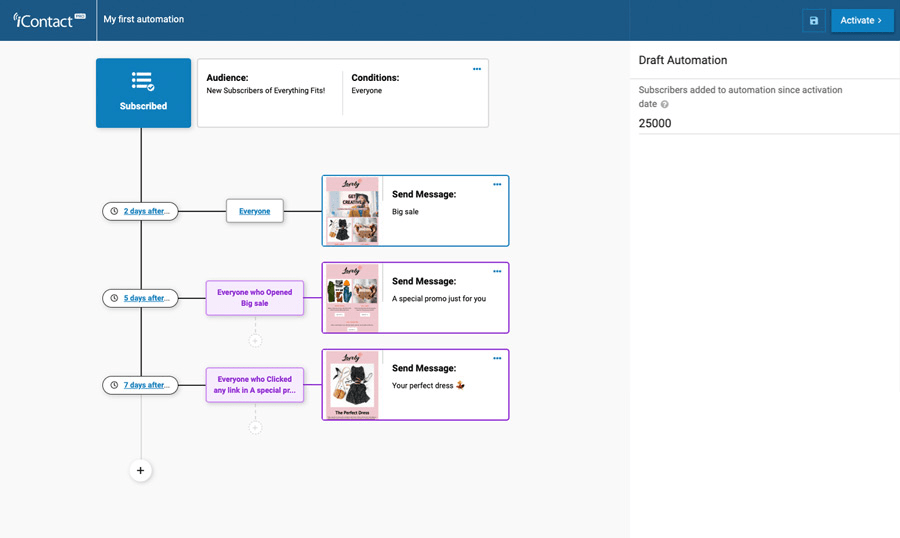Add branch below Opened Big sale condition

click(x=255, y=341)
